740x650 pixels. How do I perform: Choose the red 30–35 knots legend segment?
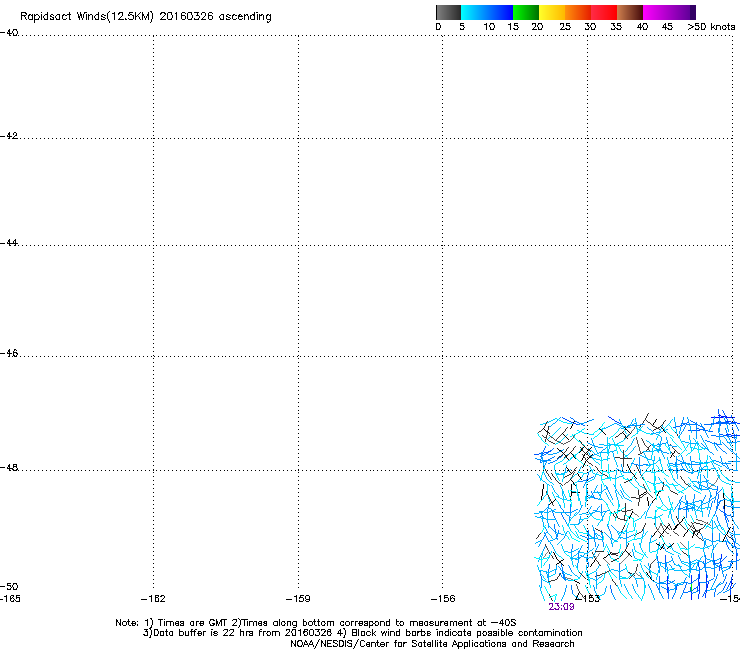point(604,12)
